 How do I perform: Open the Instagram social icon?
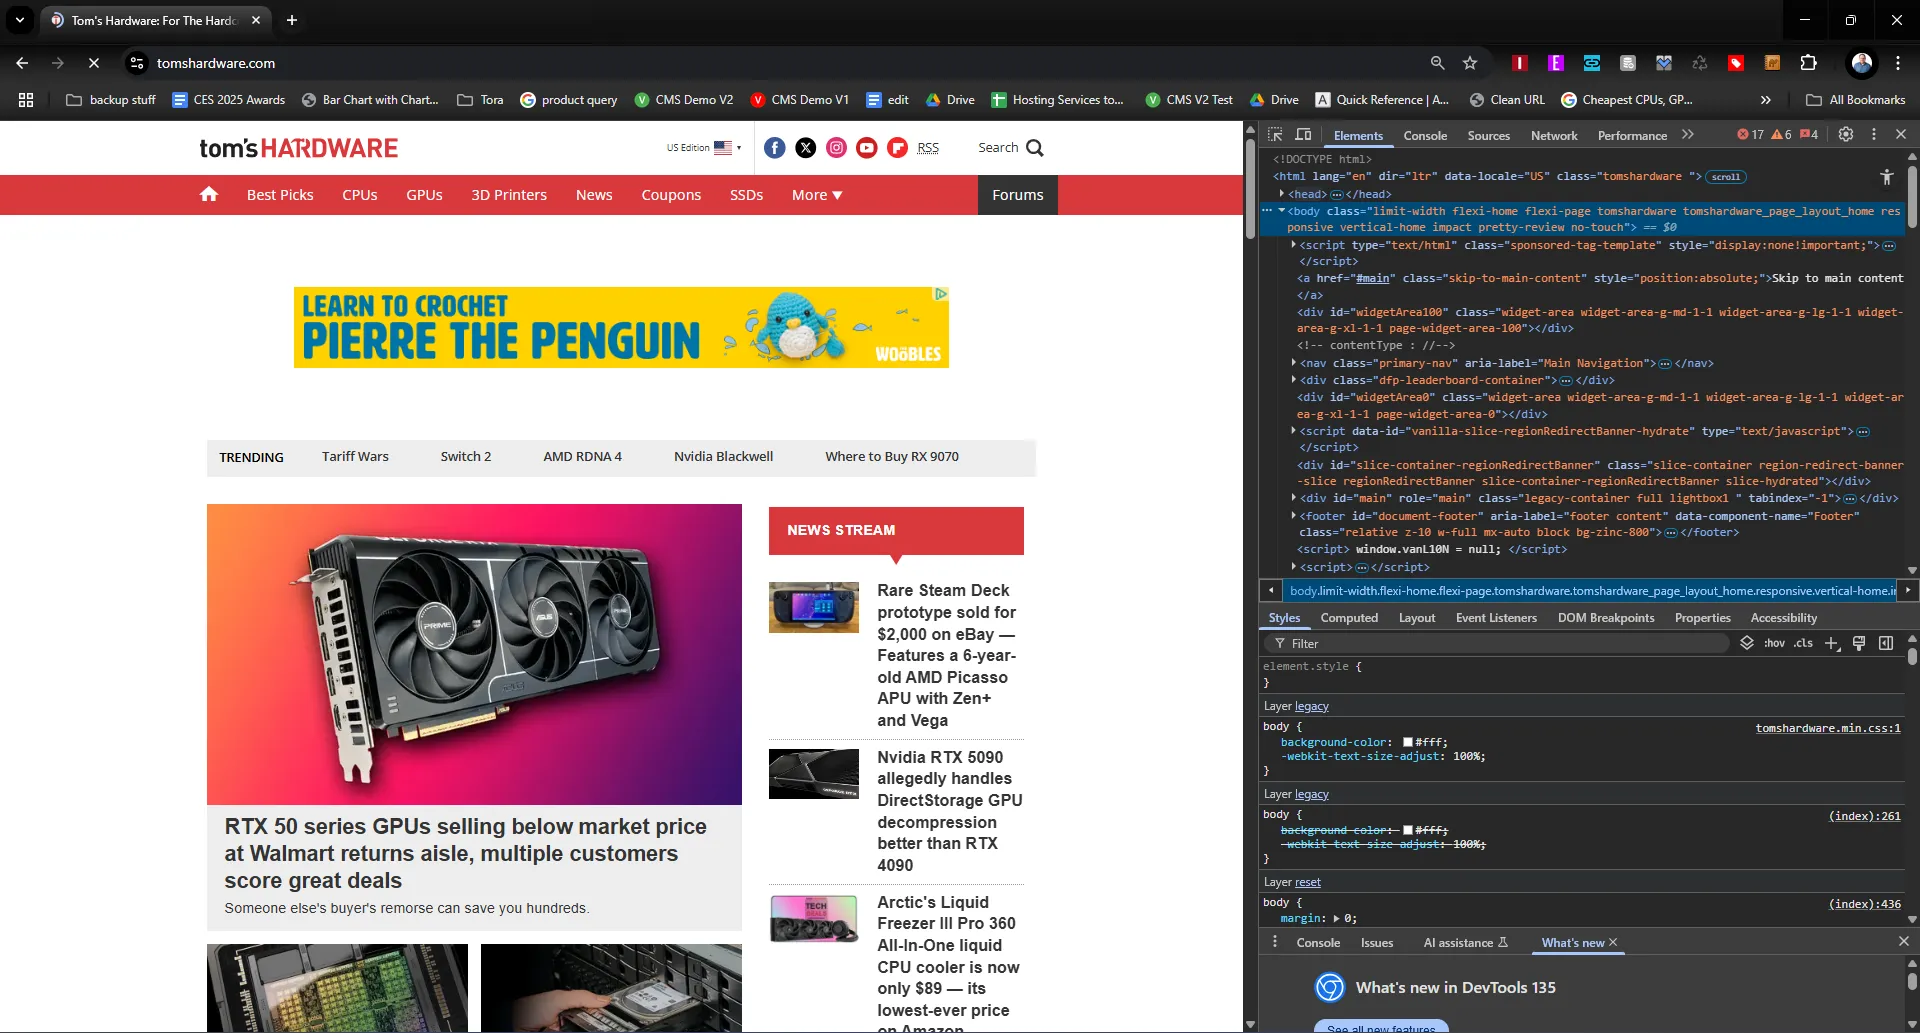tap(837, 148)
